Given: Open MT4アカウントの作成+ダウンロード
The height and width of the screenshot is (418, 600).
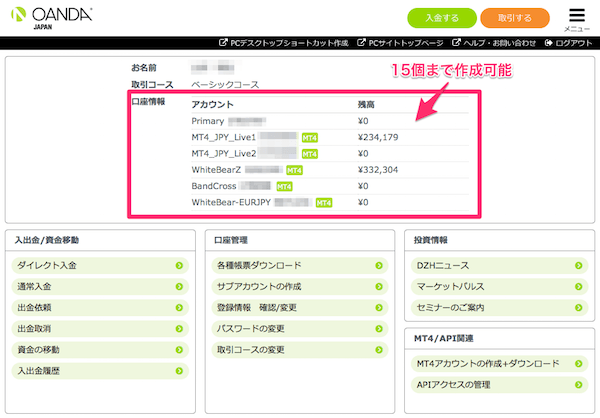Looking at the screenshot, I should [500, 364].
